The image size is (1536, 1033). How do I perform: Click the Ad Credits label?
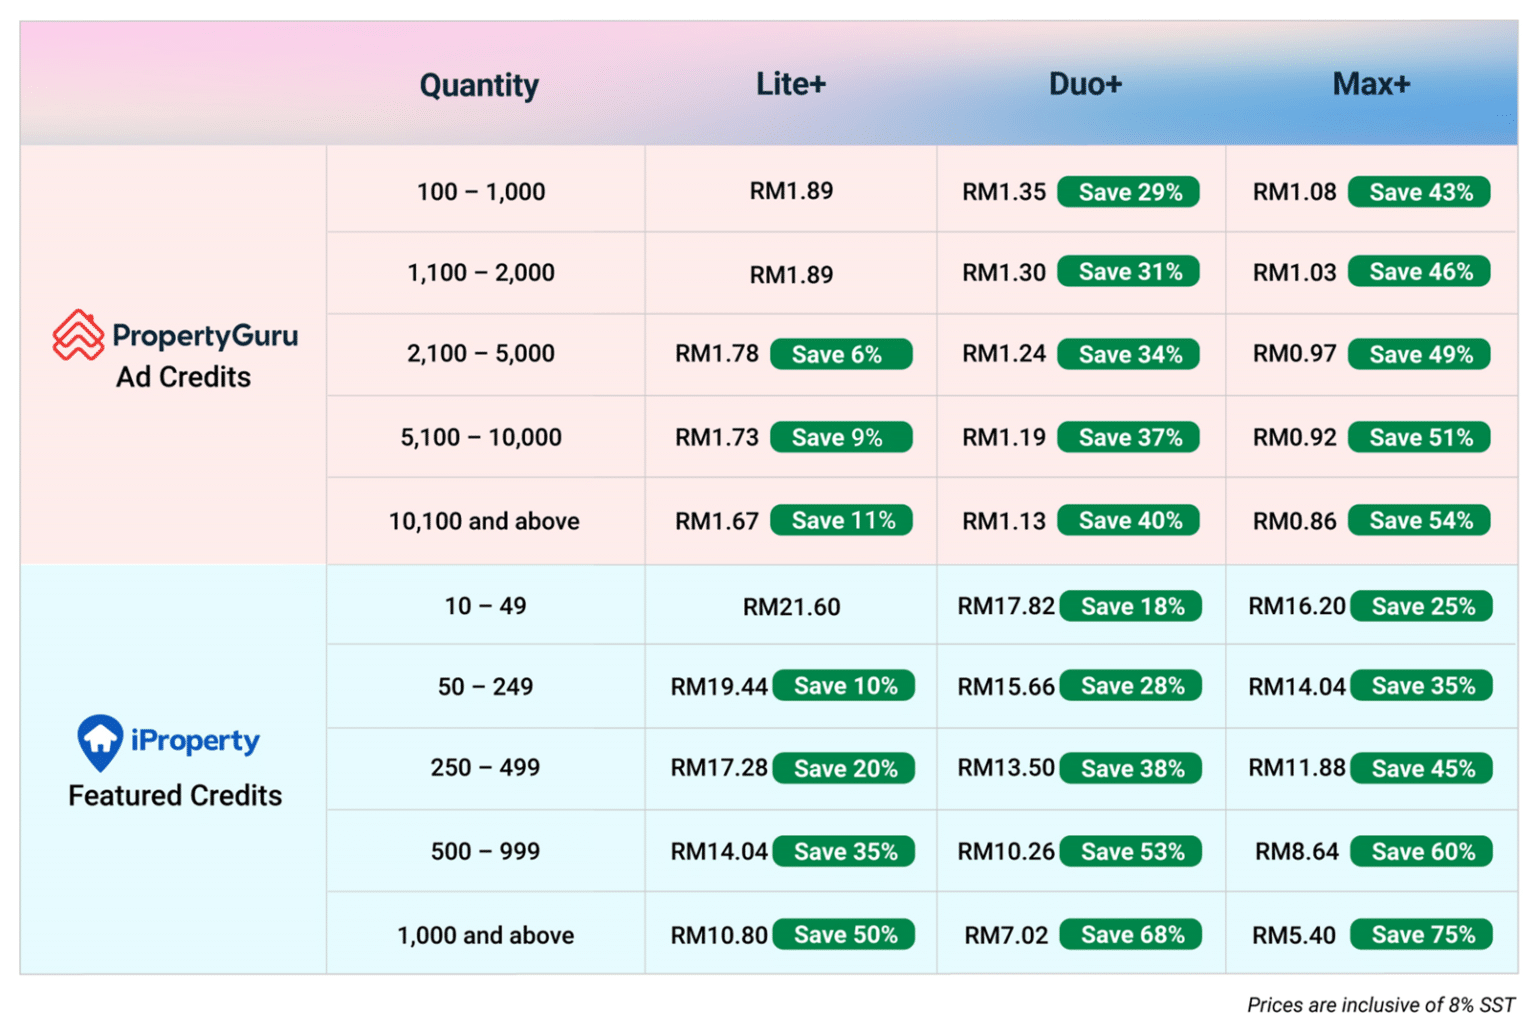tap(183, 377)
